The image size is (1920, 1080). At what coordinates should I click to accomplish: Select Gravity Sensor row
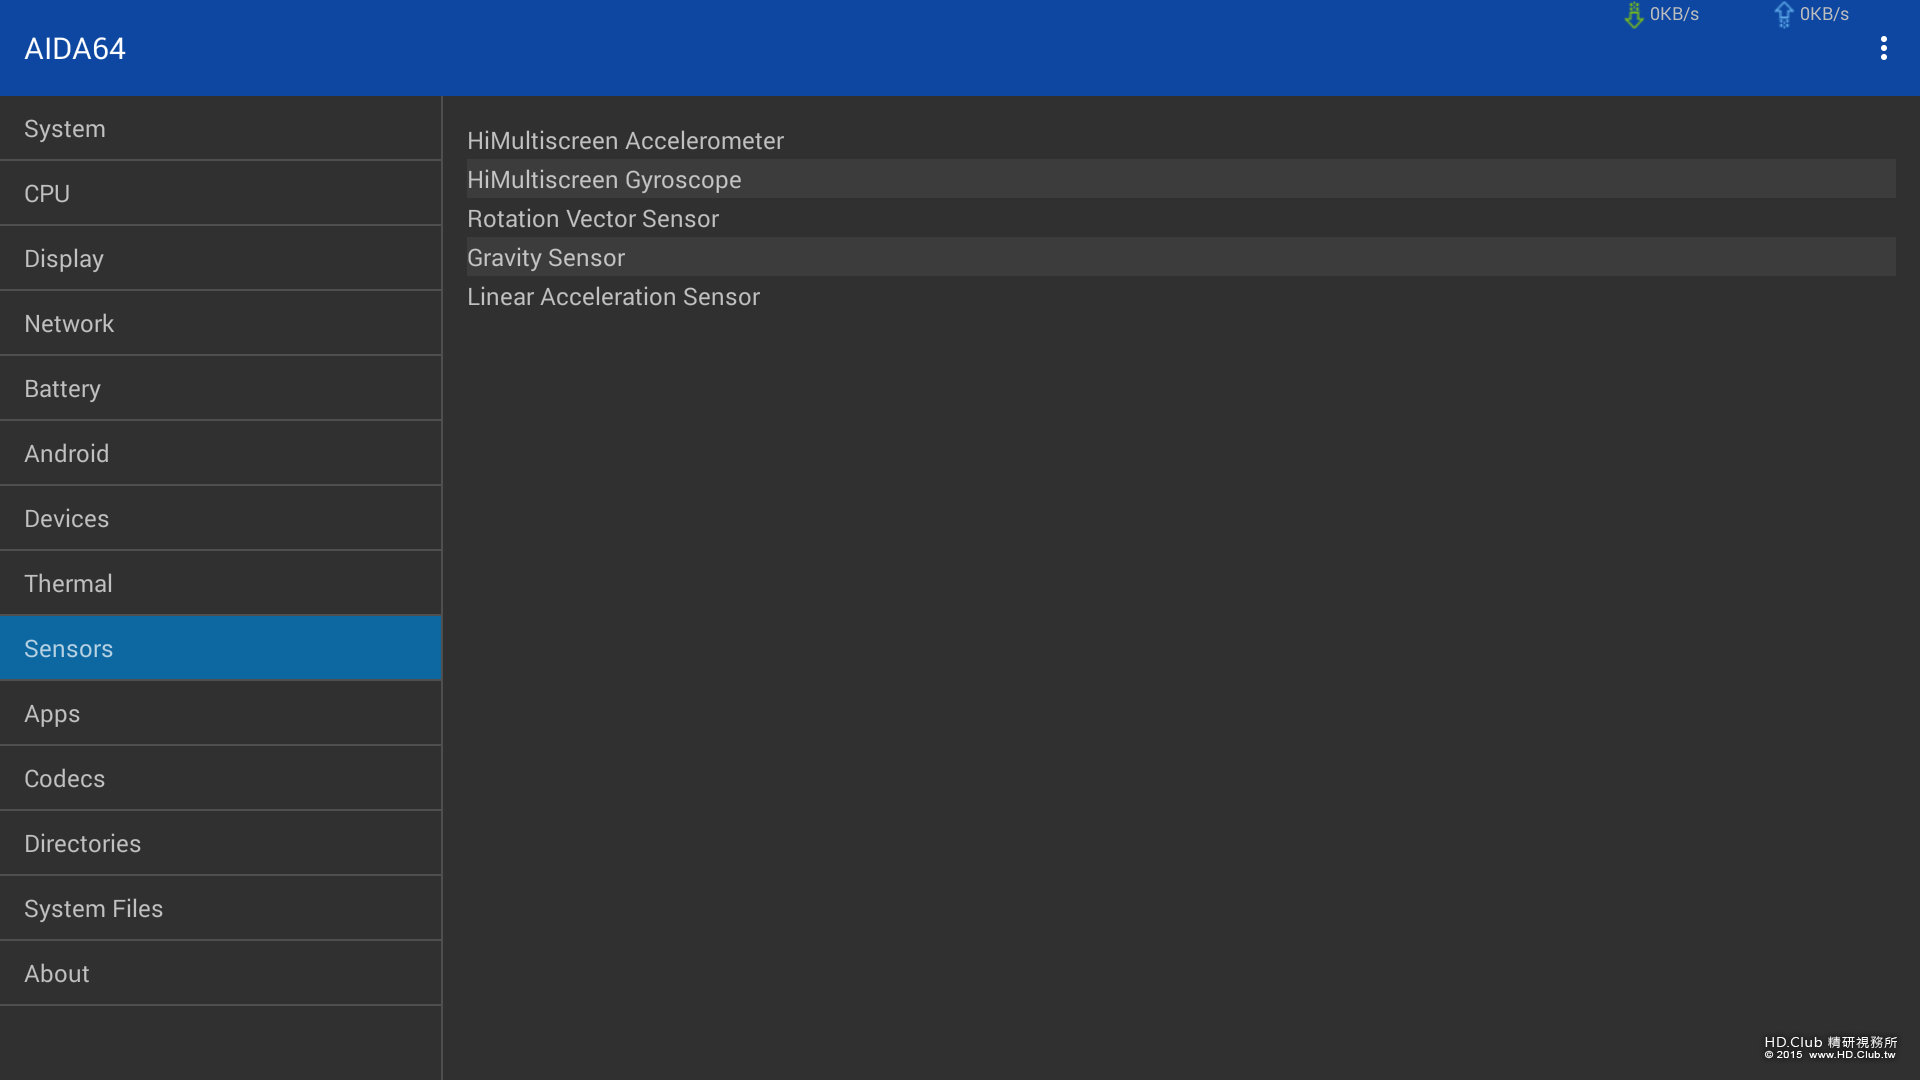1181,258
